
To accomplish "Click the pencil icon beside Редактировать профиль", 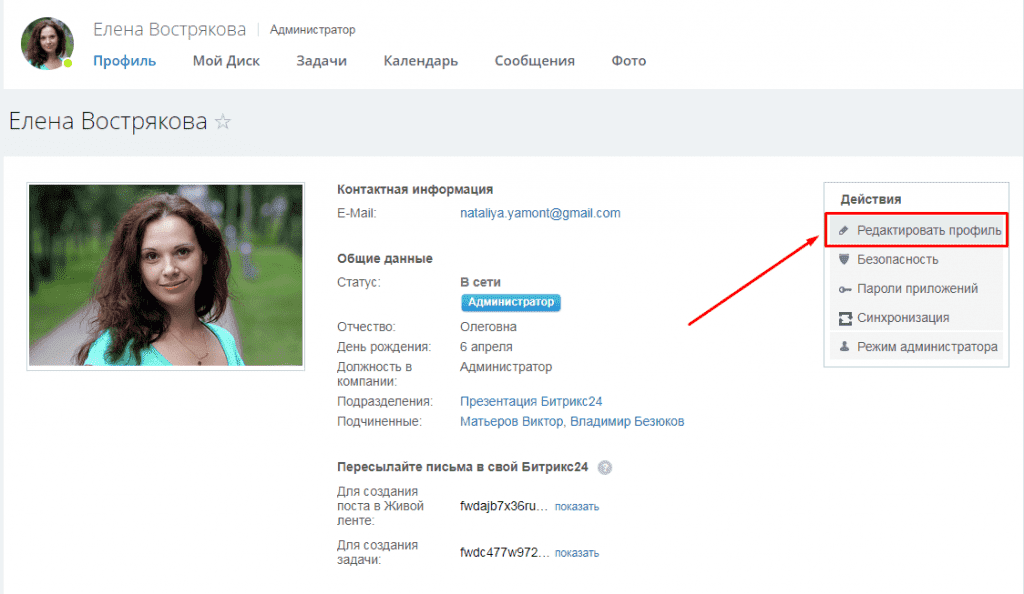I will point(844,230).
